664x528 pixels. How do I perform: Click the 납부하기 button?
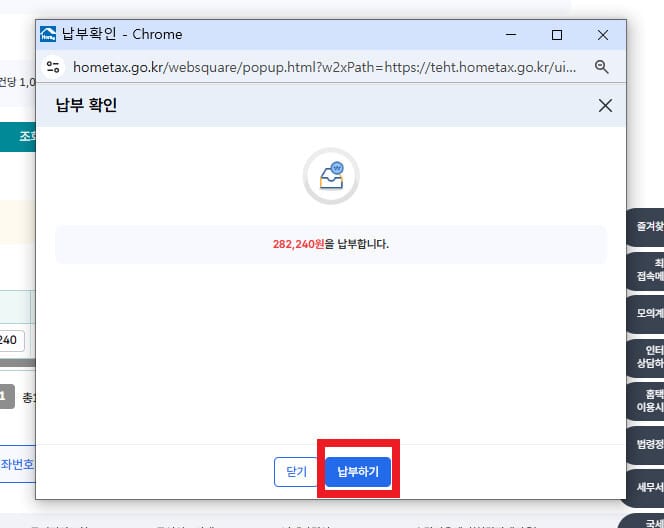pos(358,472)
